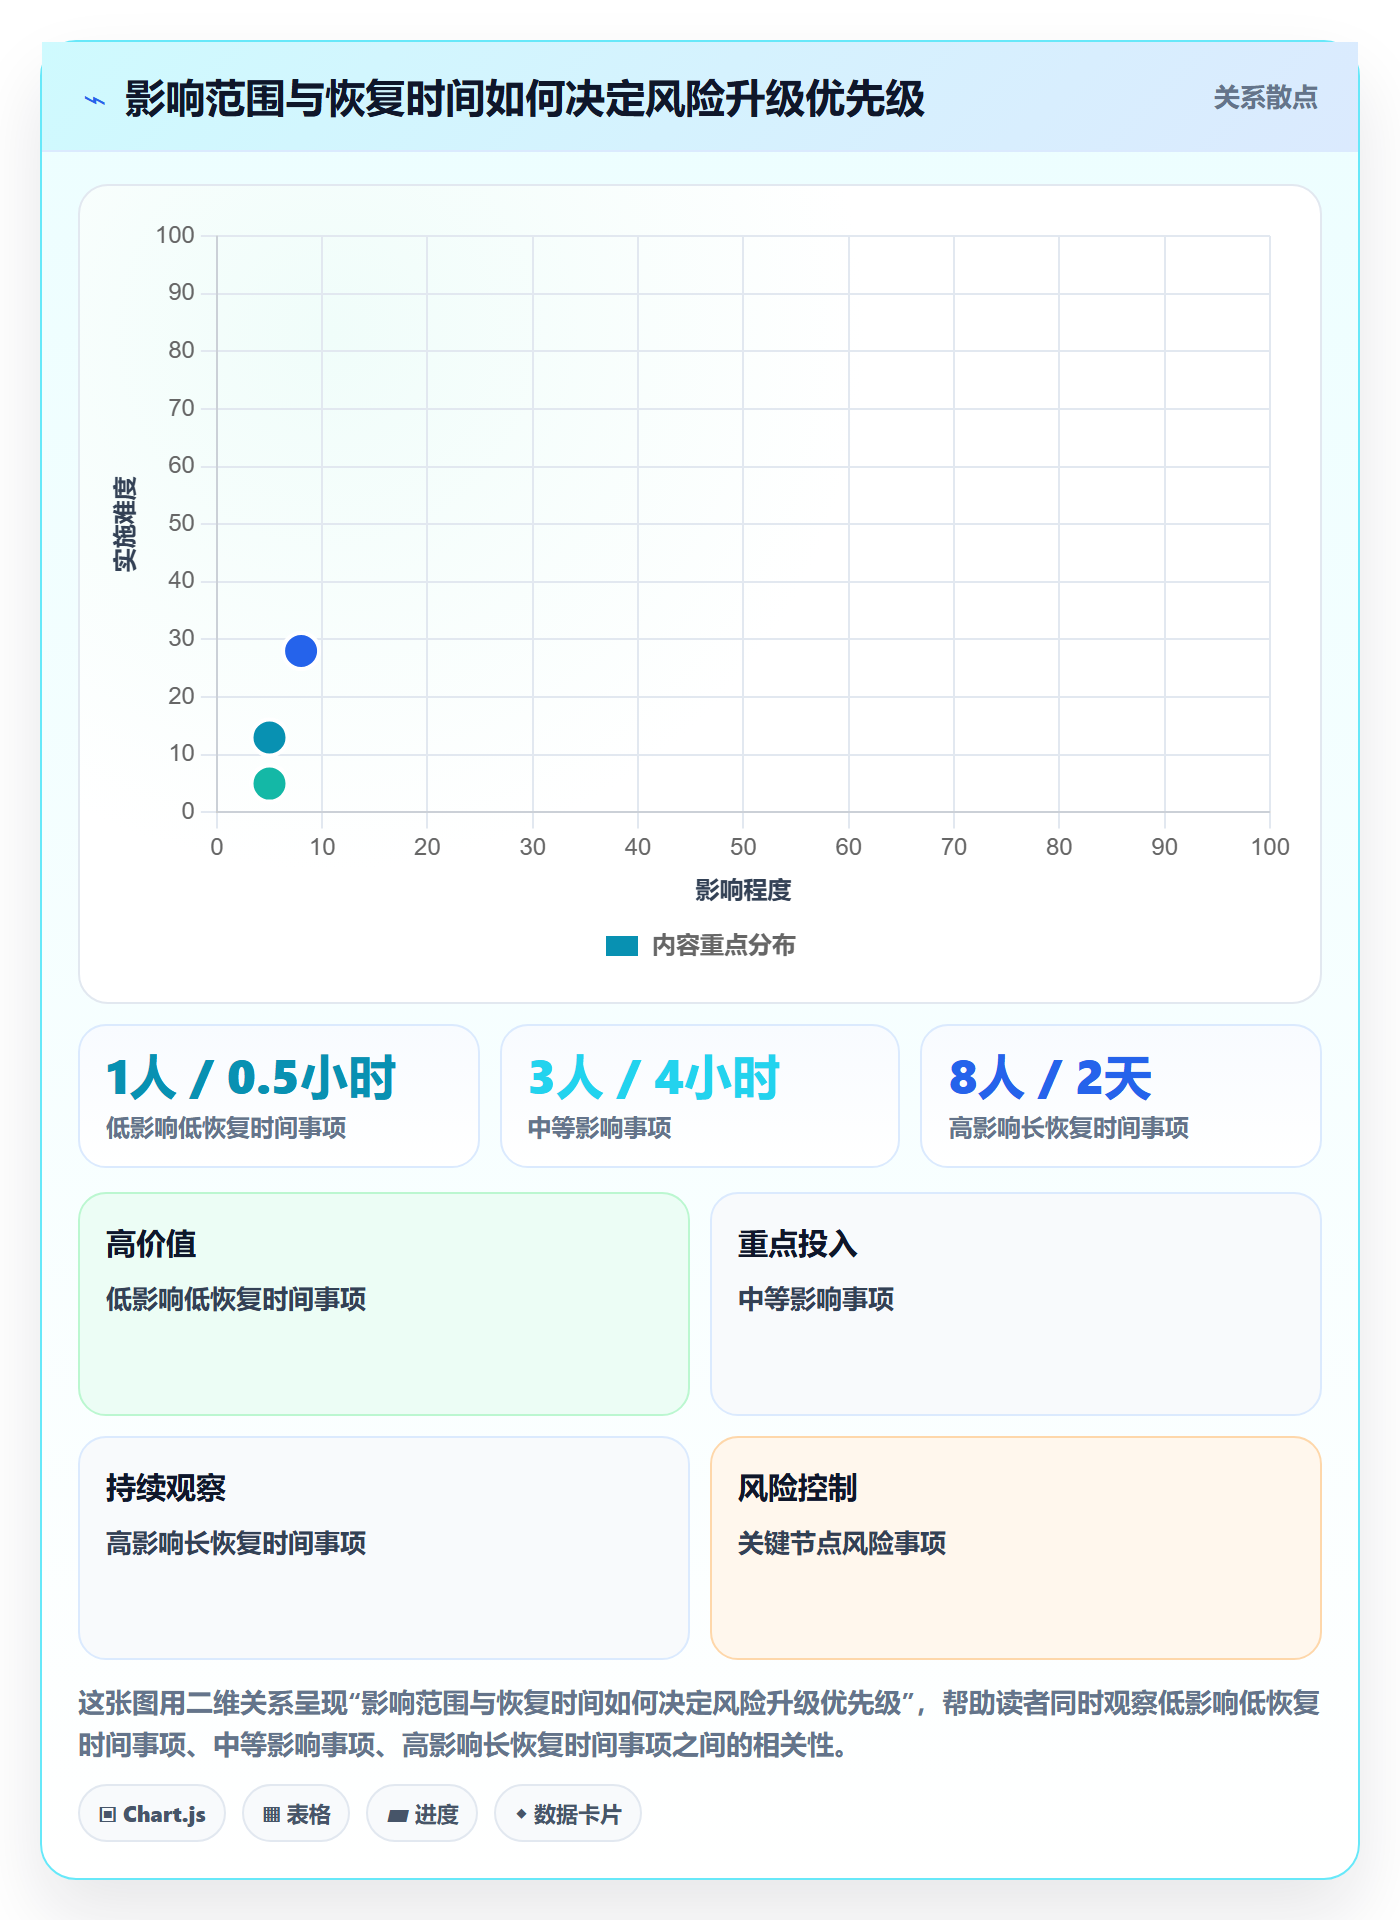Viewport: 1400px width, 1920px height.
Task: Click the dark teal scatter point
Action: point(269,738)
